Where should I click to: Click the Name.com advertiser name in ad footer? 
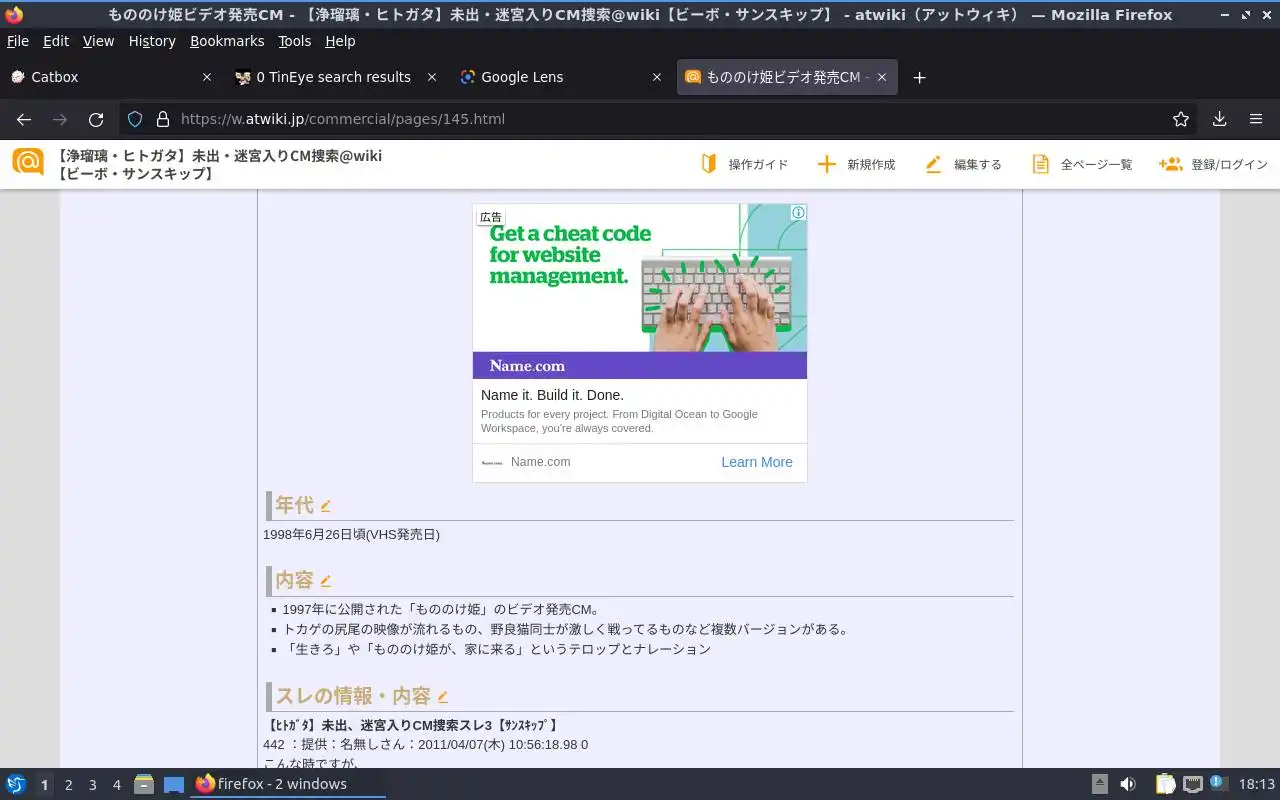pyautogui.click(x=540, y=462)
